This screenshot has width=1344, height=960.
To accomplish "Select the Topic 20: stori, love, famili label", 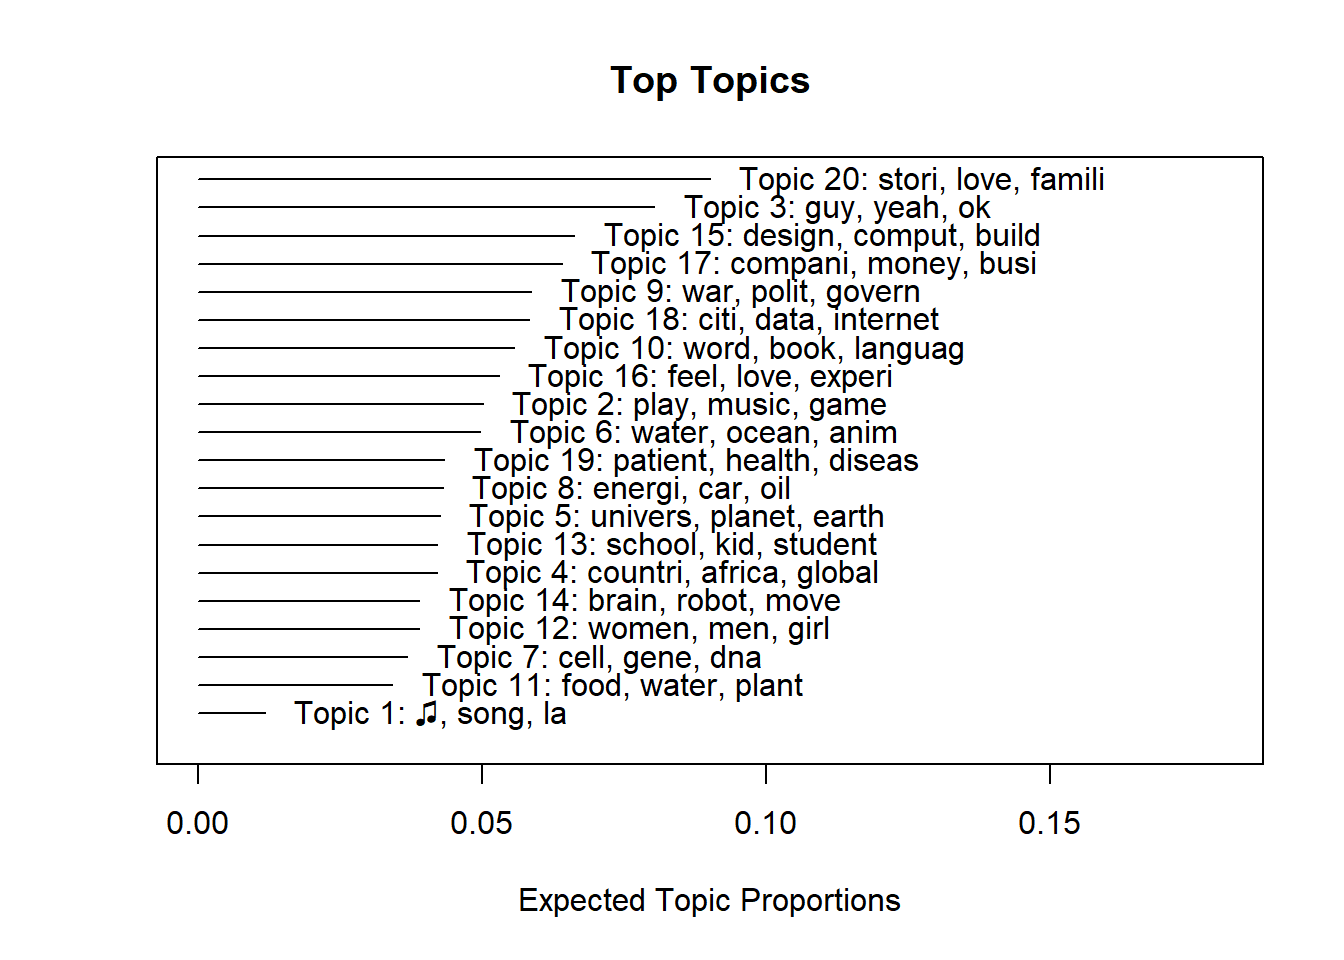I will tap(921, 180).
